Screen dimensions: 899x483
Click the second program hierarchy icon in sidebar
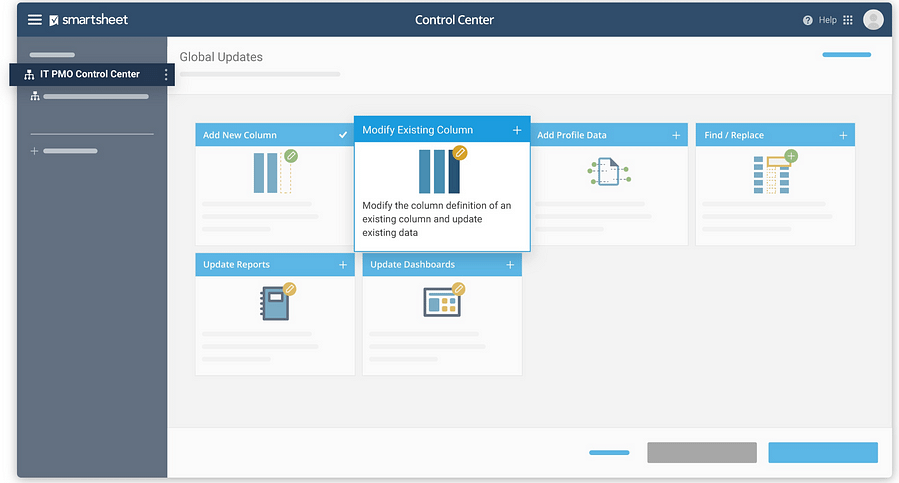35,96
